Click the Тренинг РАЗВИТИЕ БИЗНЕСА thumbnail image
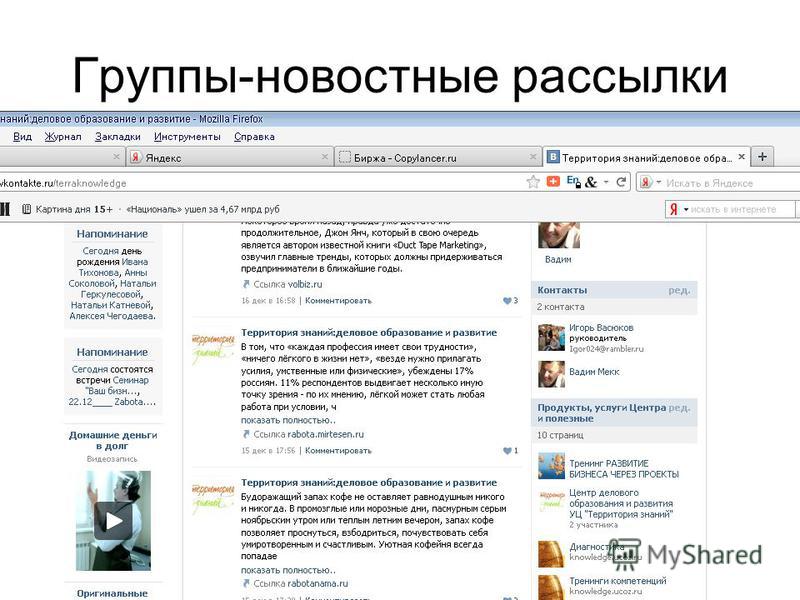This screenshot has height=600, width=800. pos(551,465)
